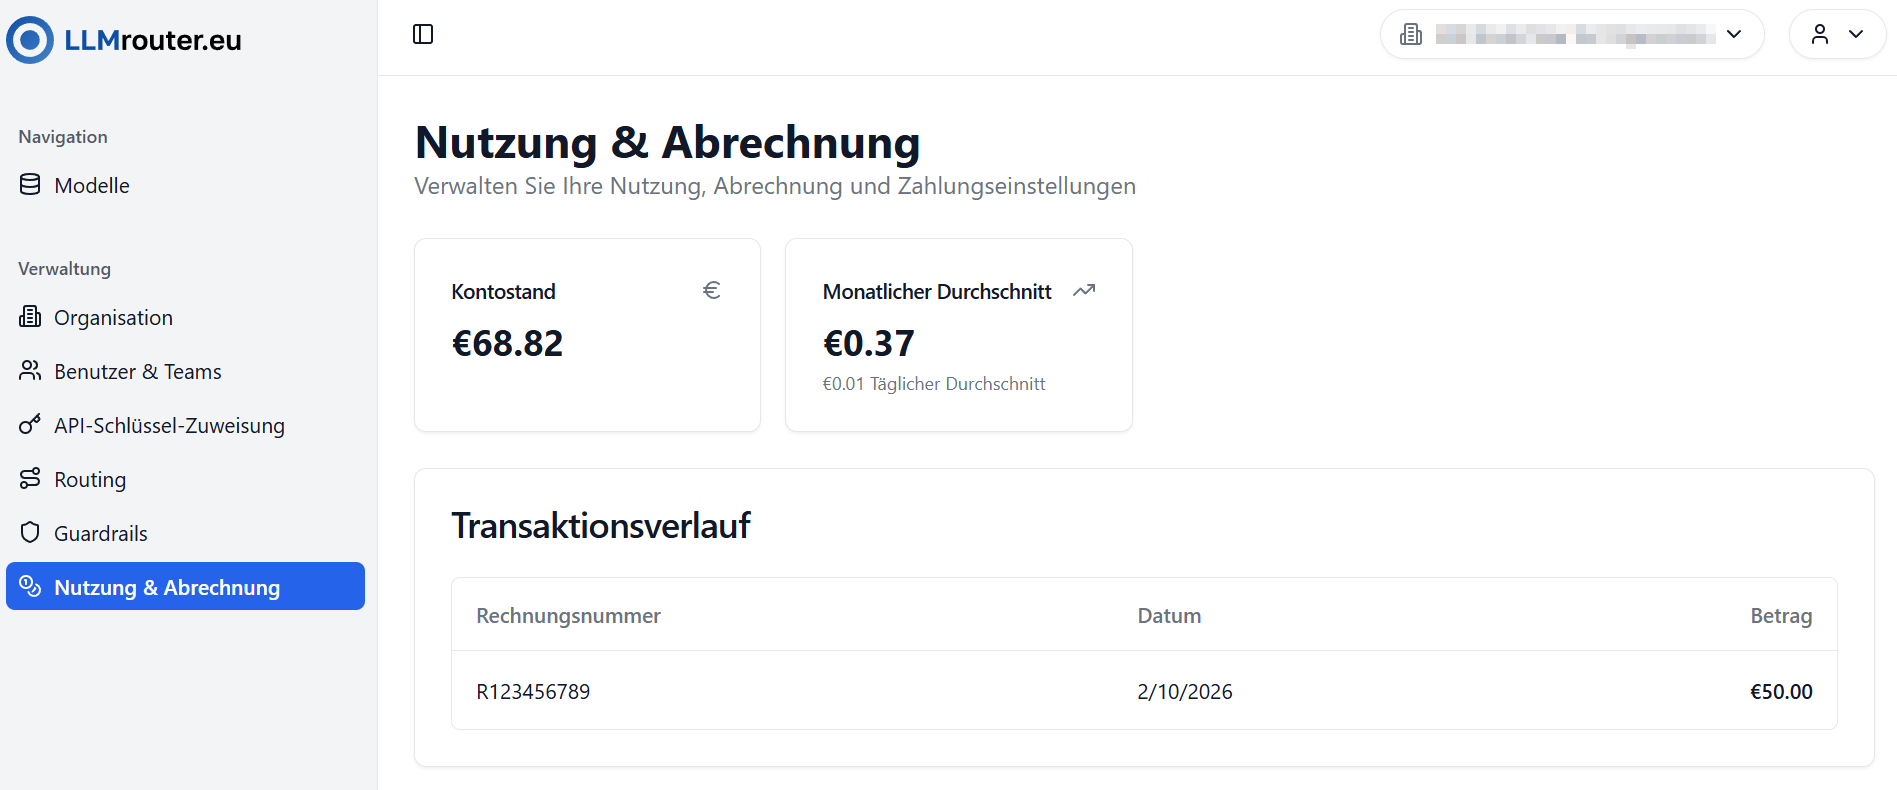The height and width of the screenshot is (790, 1897).
Task: Click the Routing network icon
Action: (30, 478)
